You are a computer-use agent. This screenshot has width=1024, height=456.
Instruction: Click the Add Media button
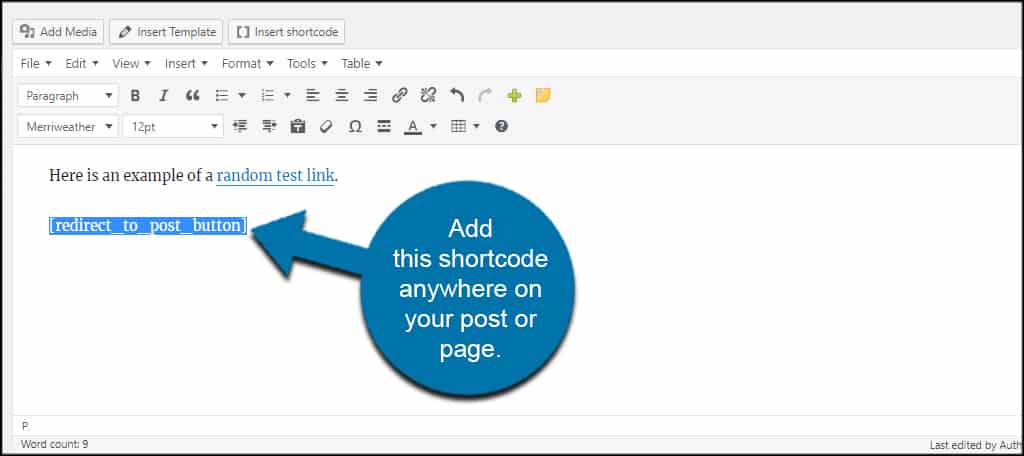58,31
